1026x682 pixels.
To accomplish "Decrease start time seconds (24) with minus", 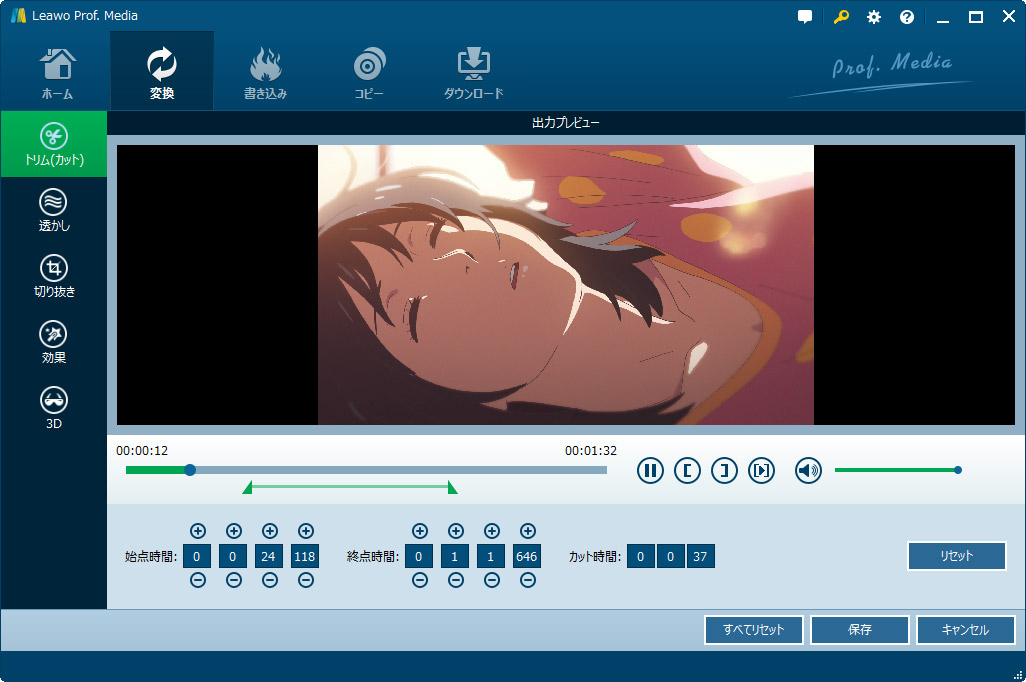I will (270, 580).
